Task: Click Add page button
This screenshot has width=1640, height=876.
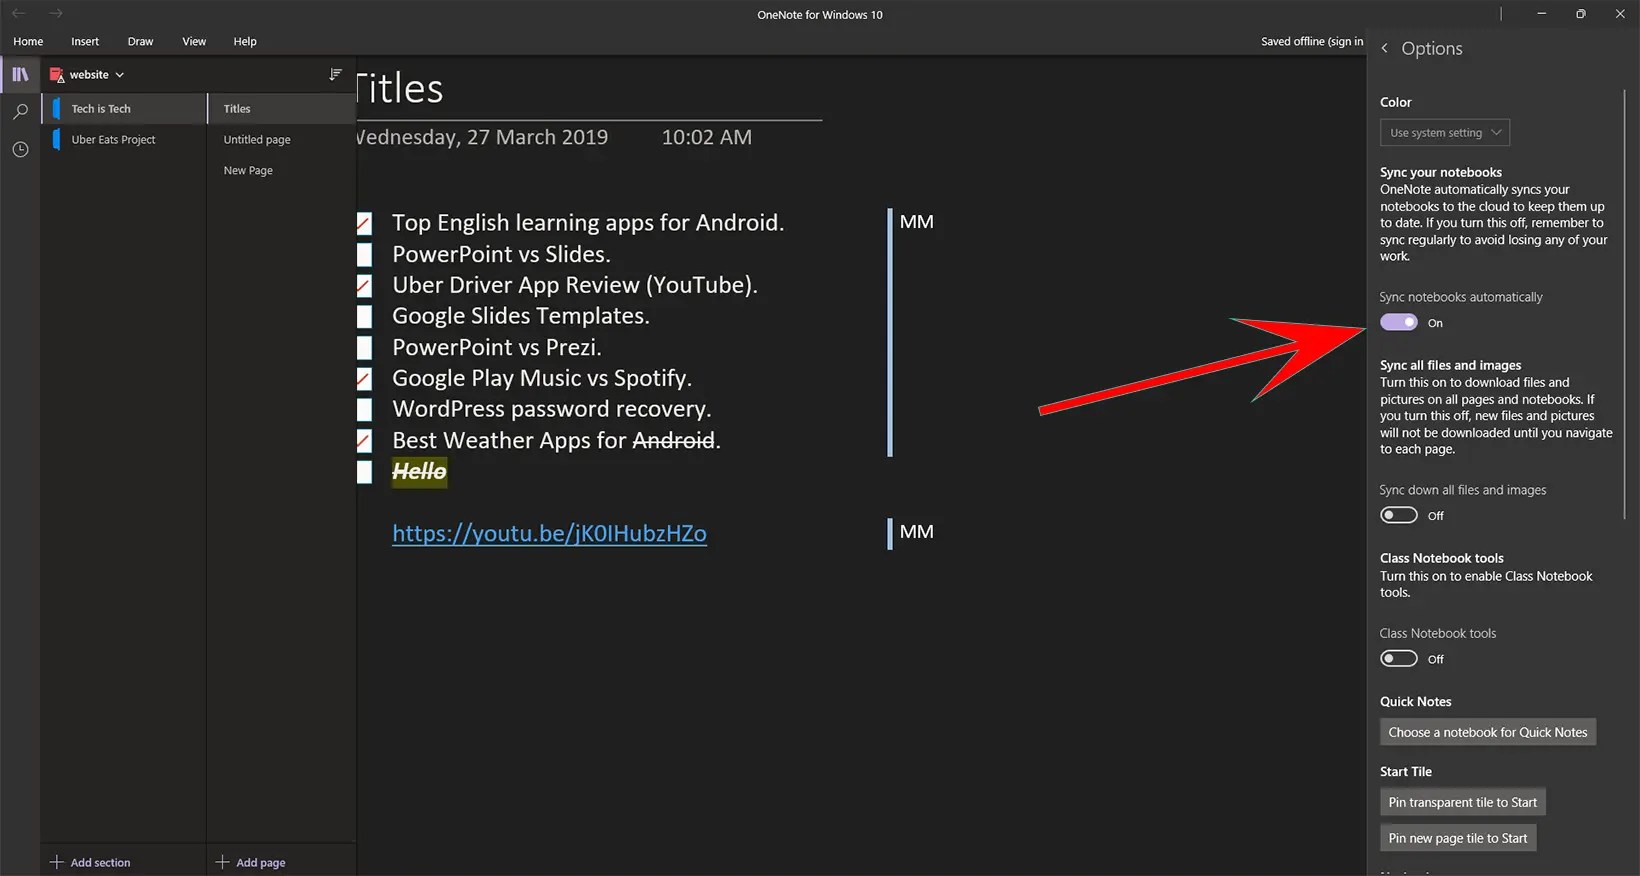Action: [251, 862]
